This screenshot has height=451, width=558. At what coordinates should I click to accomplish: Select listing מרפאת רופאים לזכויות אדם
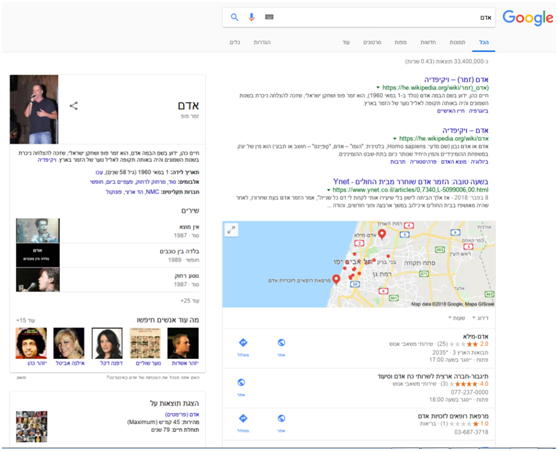pos(453,416)
